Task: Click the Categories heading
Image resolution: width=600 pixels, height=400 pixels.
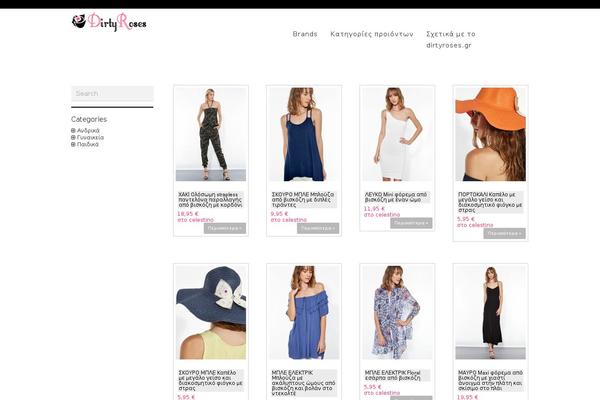Action: (x=89, y=119)
